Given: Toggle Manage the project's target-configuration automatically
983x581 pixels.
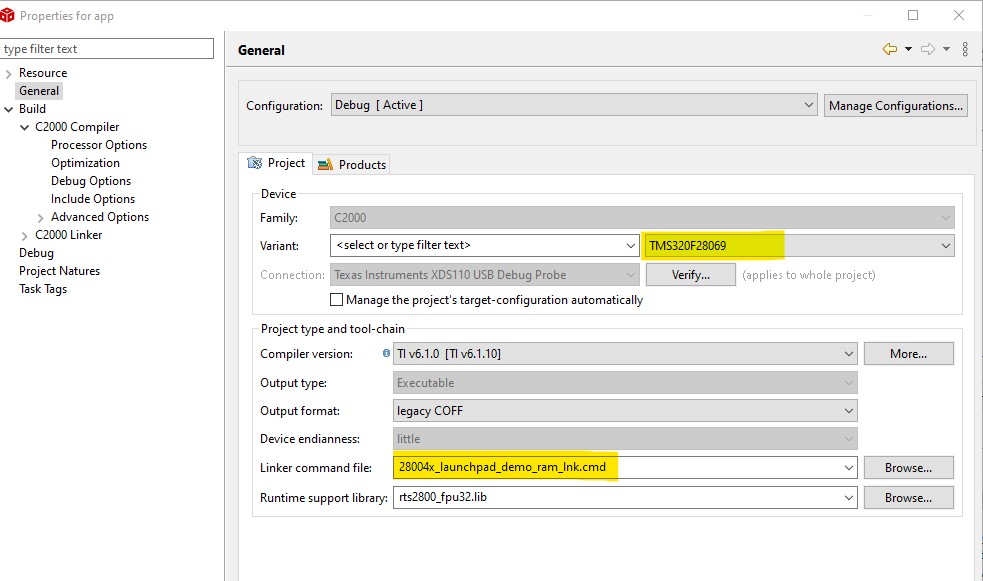Looking at the screenshot, I should coord(337,300).
